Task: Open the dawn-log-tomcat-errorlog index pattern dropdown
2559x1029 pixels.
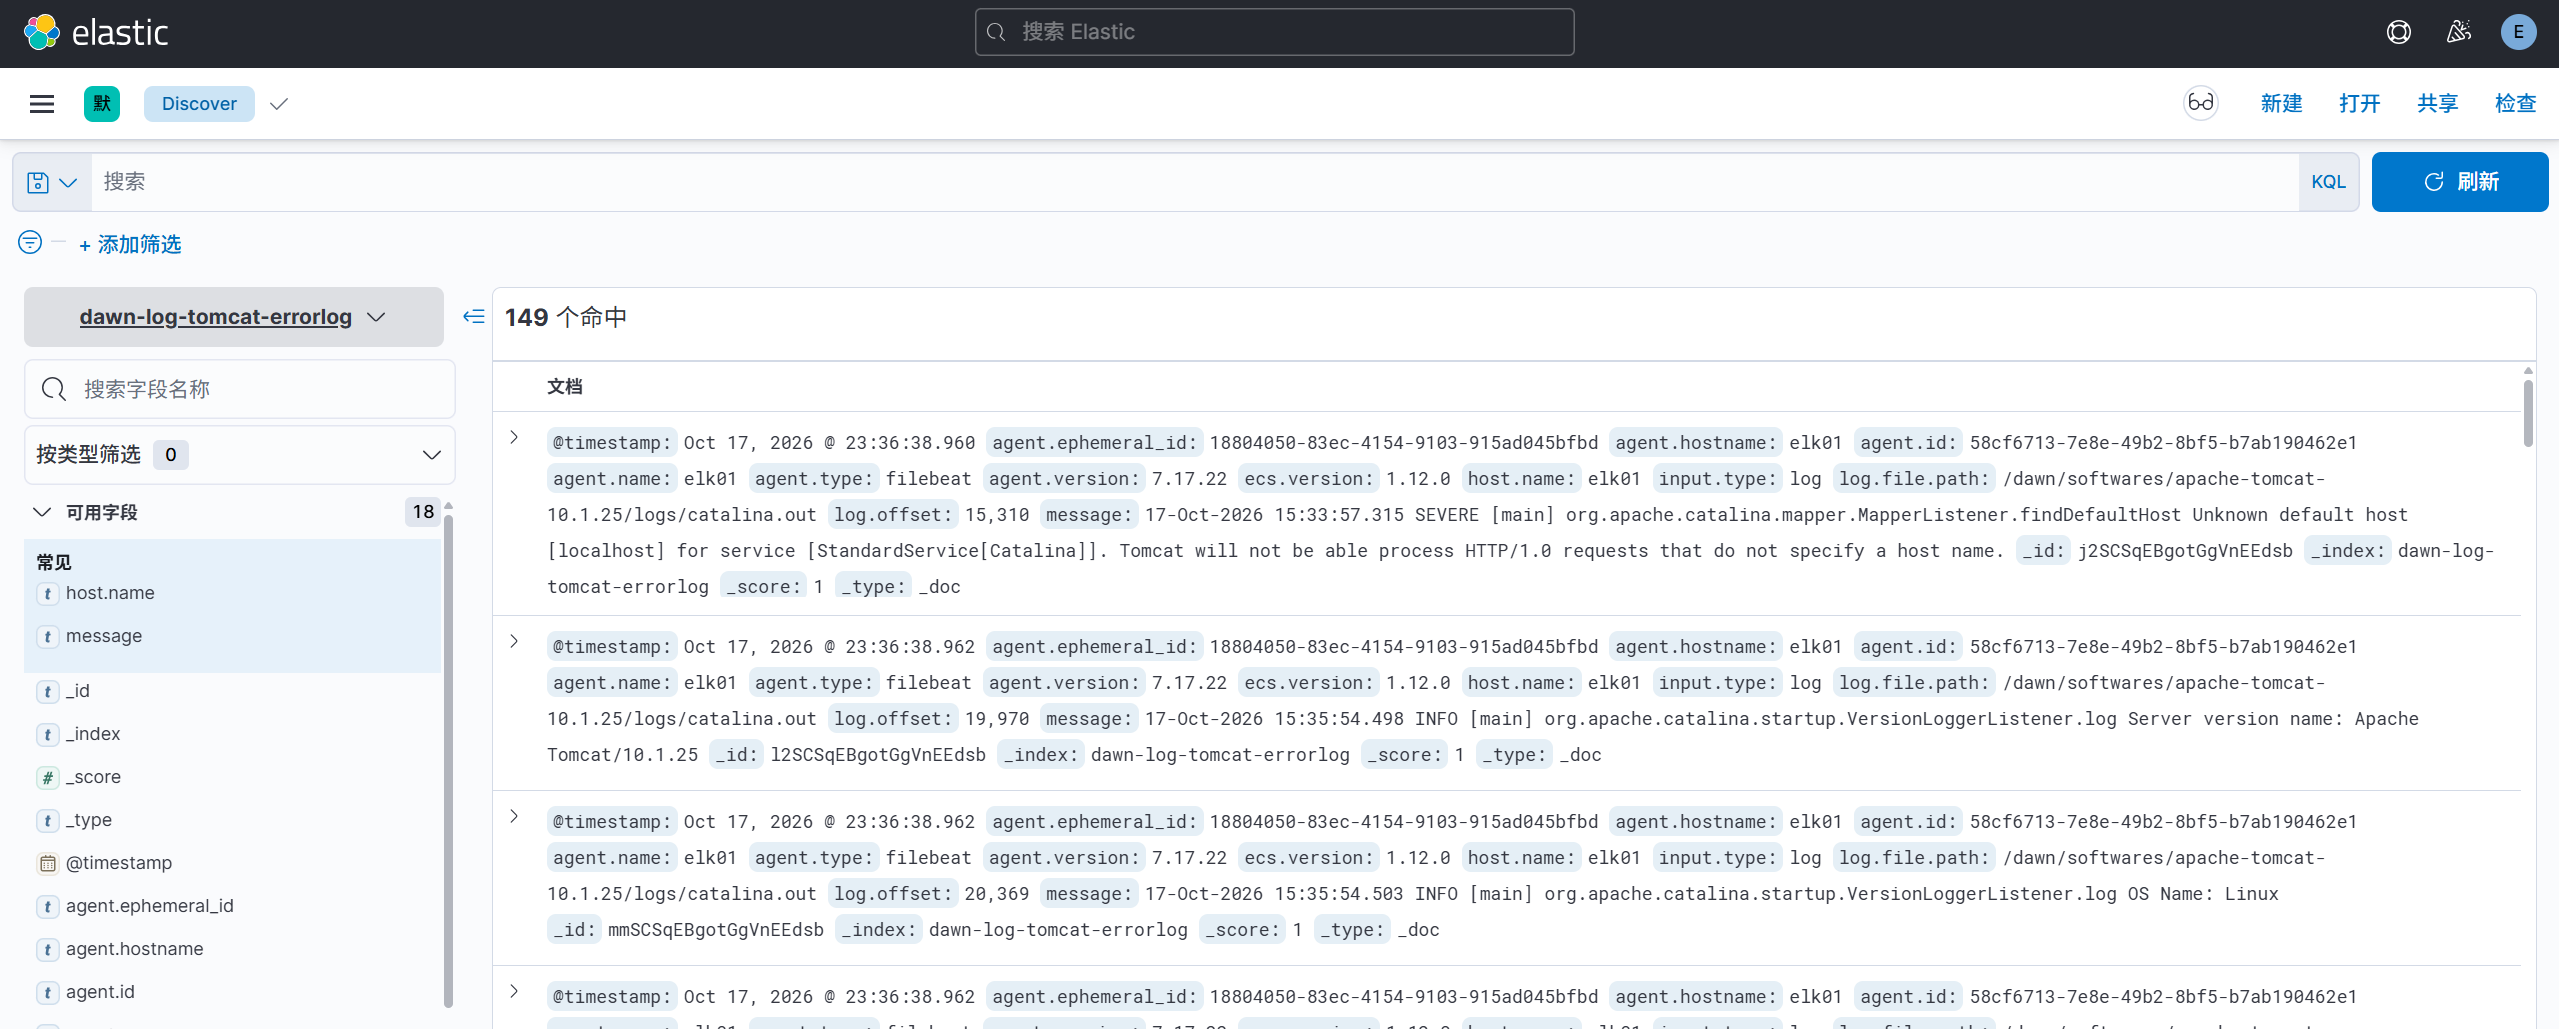Action: click(x=233, y=317)
